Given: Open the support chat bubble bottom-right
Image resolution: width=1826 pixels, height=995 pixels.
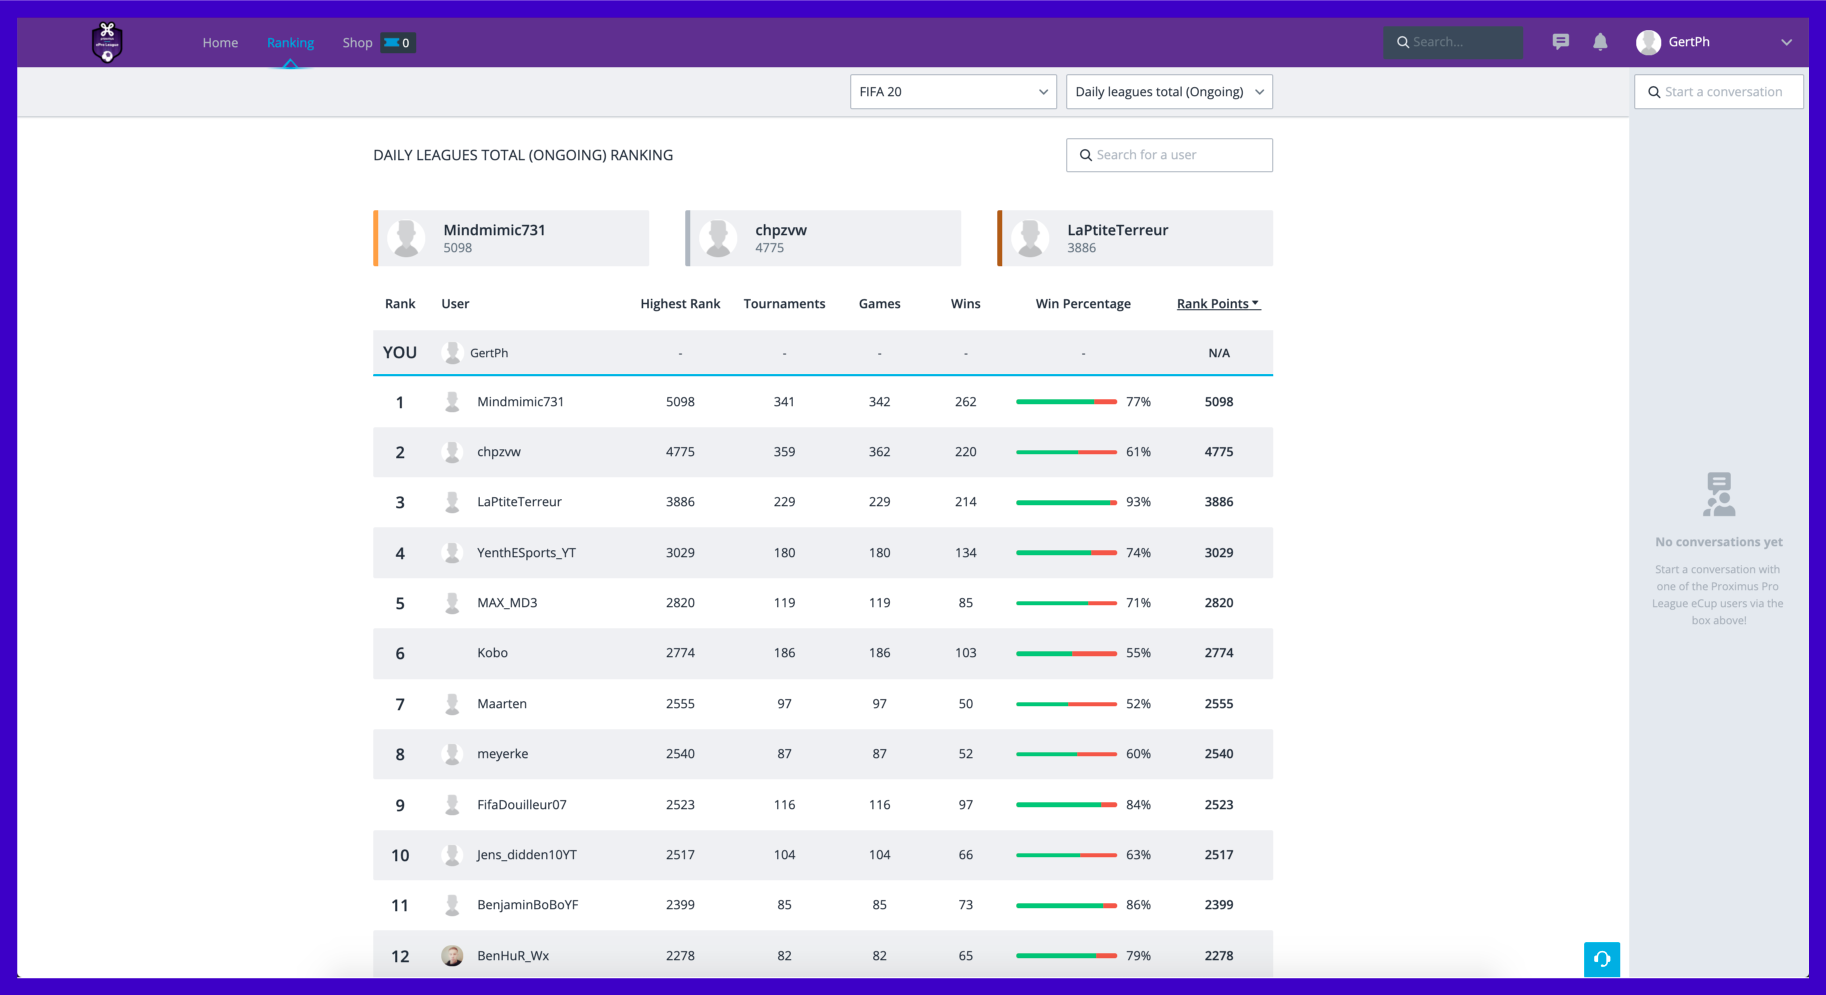Looking at the screenshot, I should [1601, 959].
